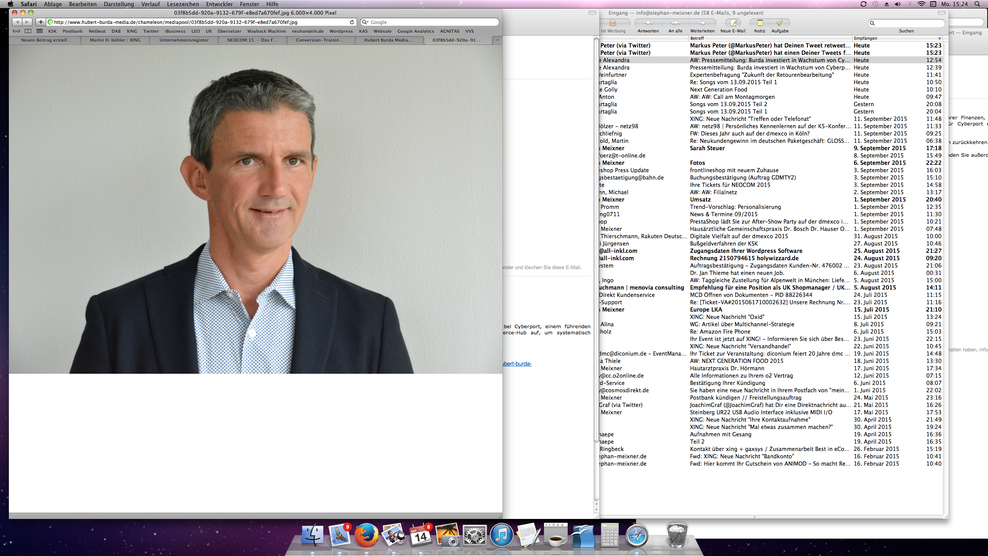Open iCal calendar from the Dock
Image resolution: width=988 pixels, height=556 pixels.
pyautogui.click(x=421, y=535)
